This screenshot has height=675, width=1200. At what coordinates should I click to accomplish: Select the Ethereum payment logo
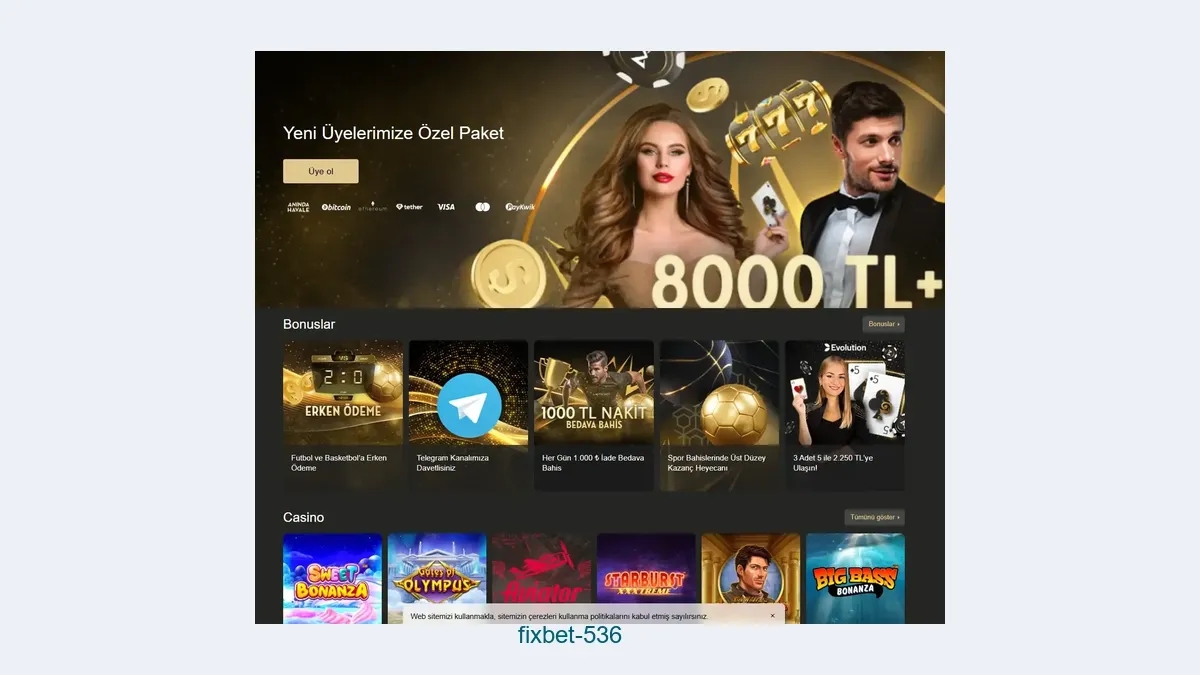372,207
